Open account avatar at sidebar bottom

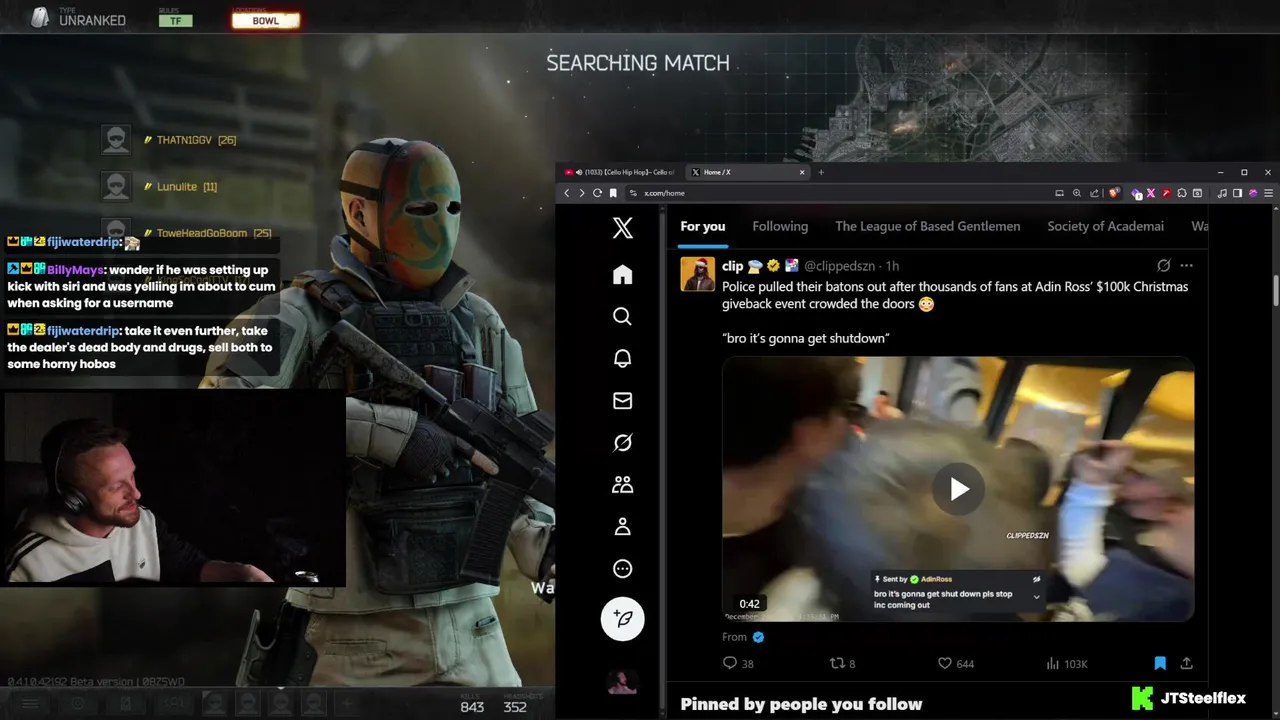[x=622, y=682]
